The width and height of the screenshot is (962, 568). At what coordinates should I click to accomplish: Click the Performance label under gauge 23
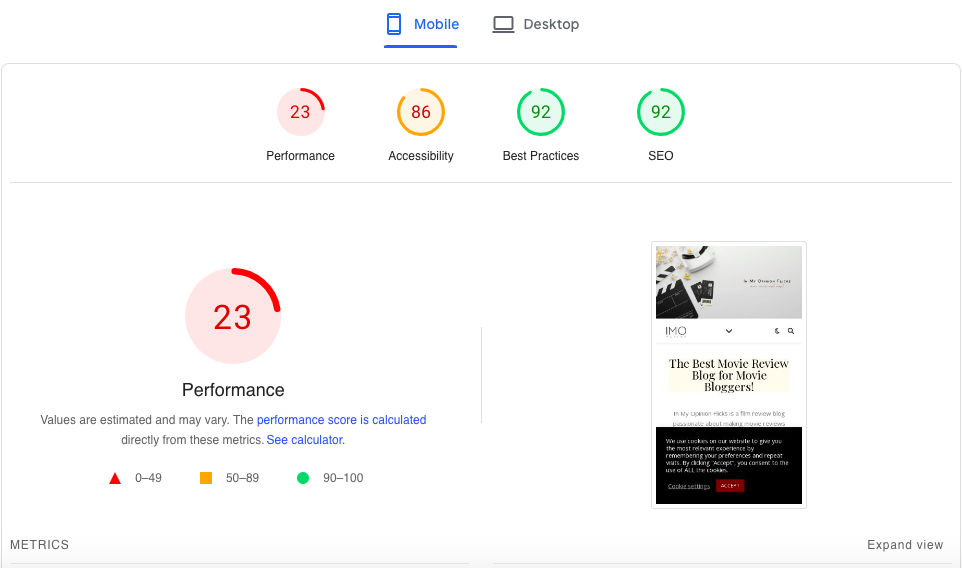[x=300, y=156]
